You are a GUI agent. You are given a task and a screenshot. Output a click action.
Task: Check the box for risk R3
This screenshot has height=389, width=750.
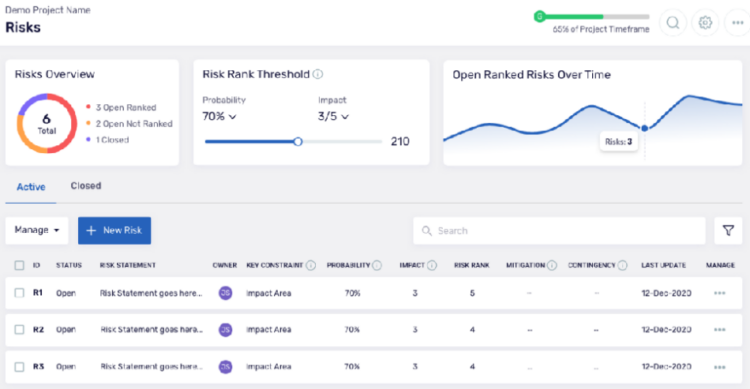pos(19,367)
